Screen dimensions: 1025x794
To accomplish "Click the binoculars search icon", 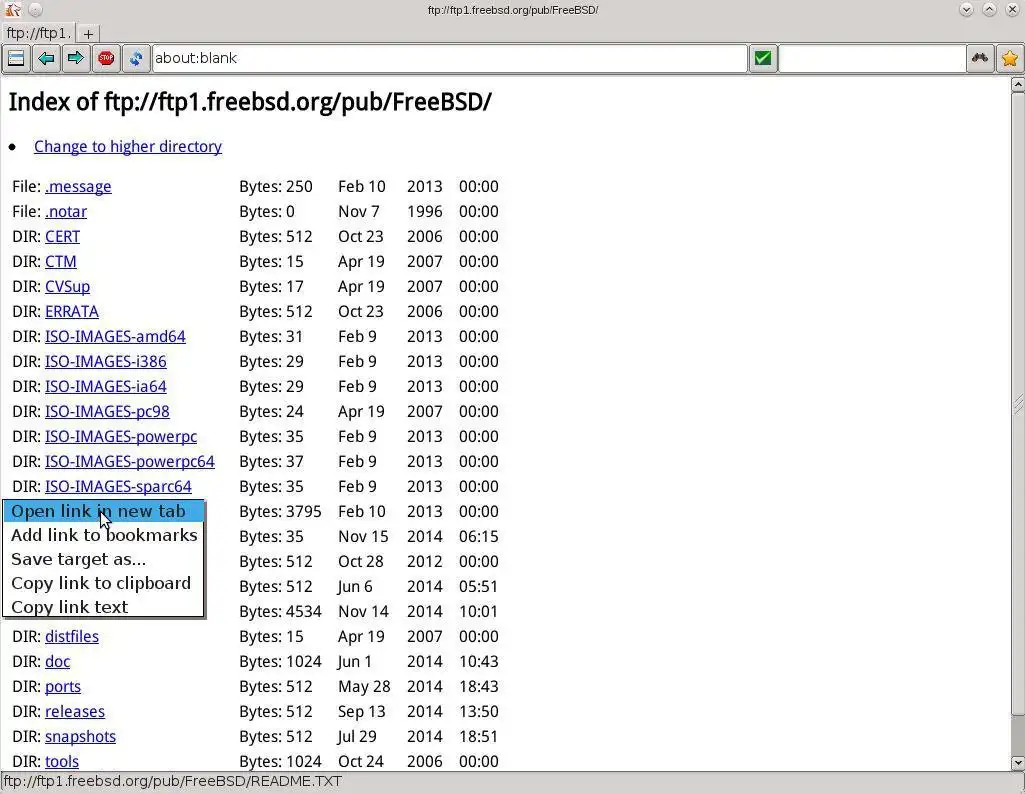I will click(x=980, y=58).
